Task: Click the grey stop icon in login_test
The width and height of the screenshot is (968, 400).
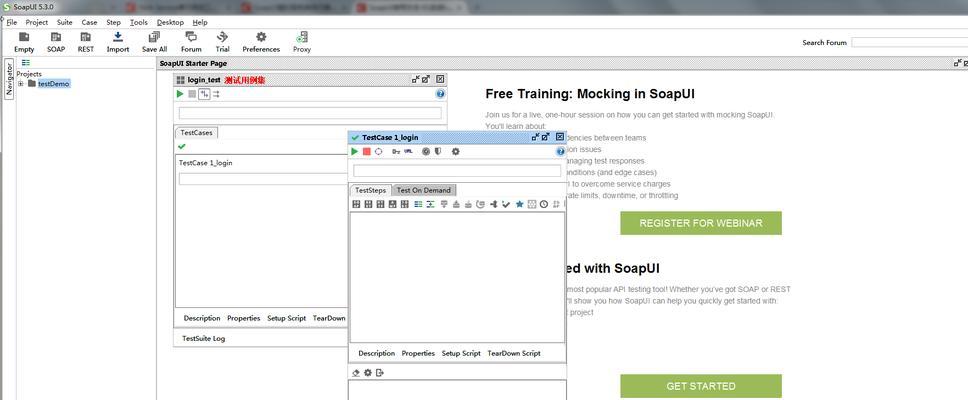Action: coord(192,94)
